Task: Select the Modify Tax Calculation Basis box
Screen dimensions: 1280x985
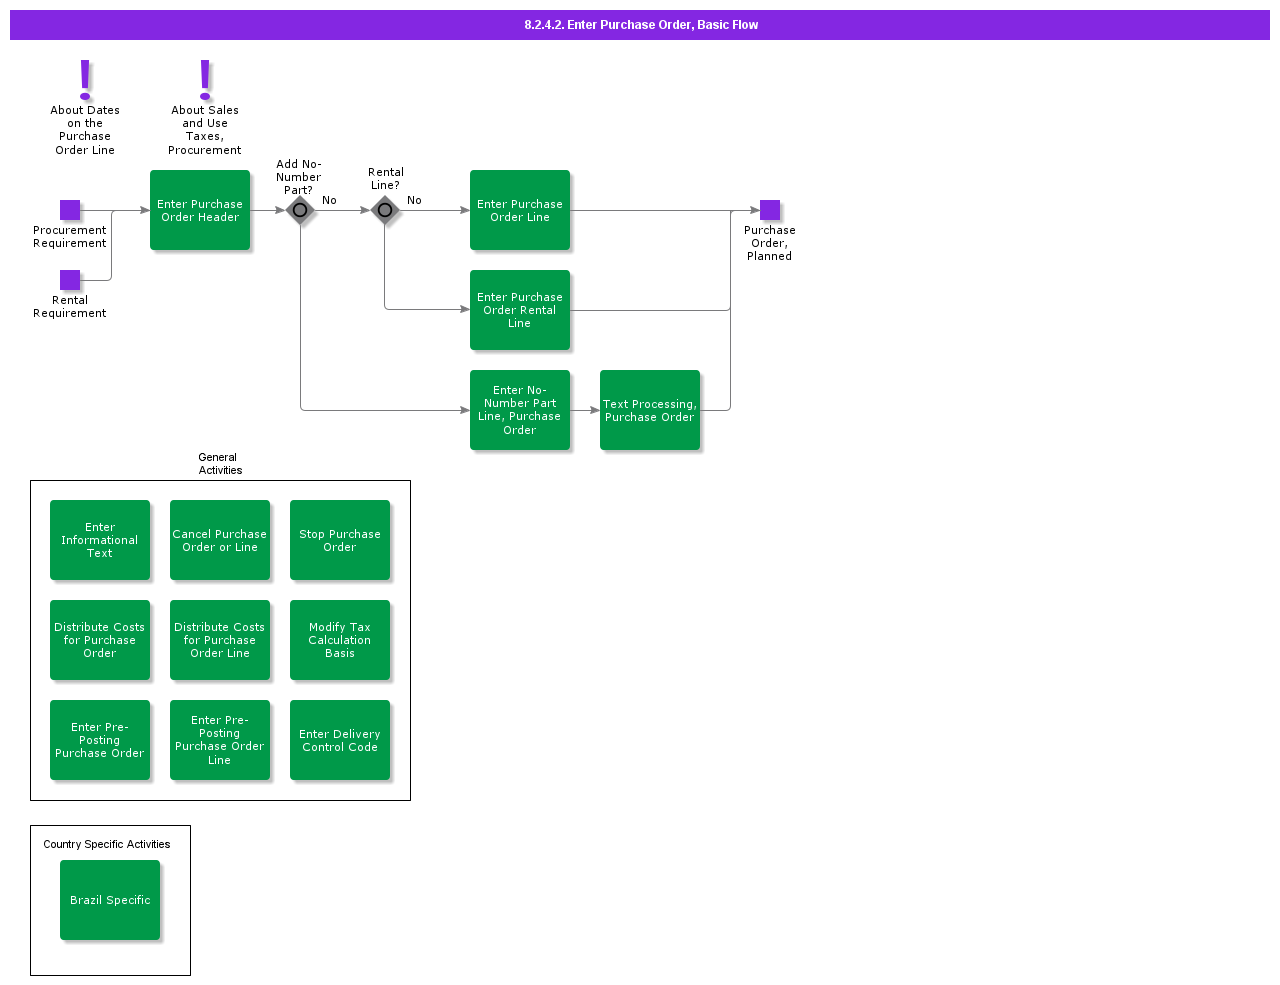Action: pyautogui.click(x=340, y=640)
